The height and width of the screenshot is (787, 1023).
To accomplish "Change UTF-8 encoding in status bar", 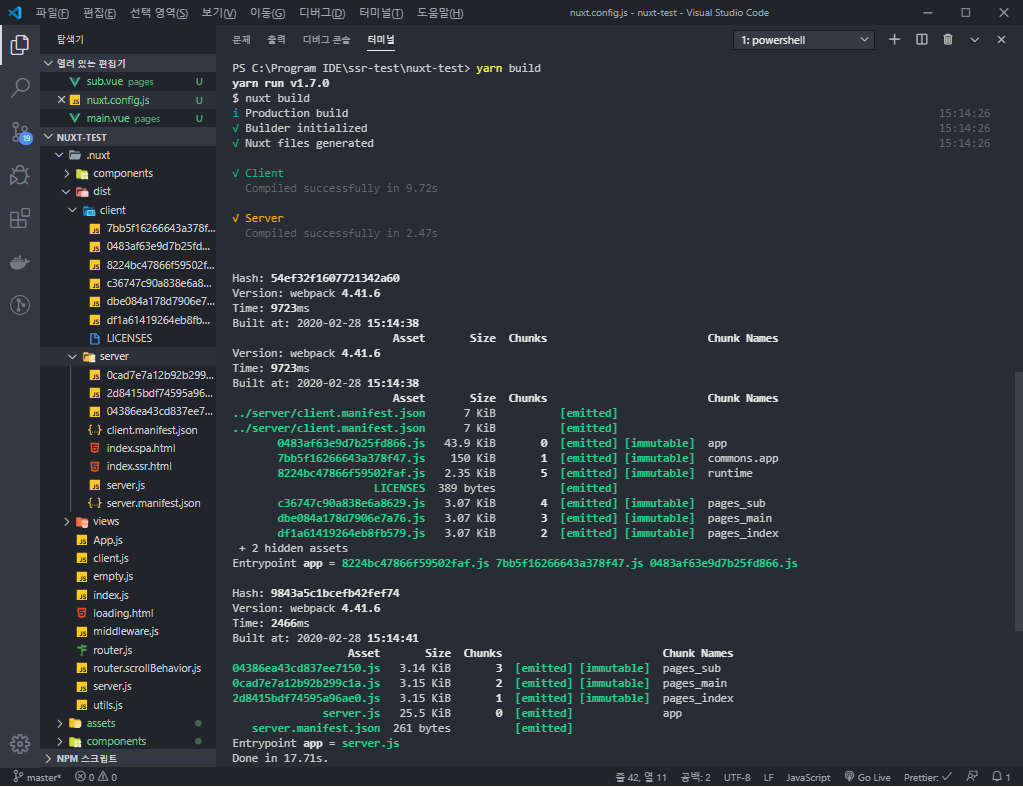I will click(737, 777).
